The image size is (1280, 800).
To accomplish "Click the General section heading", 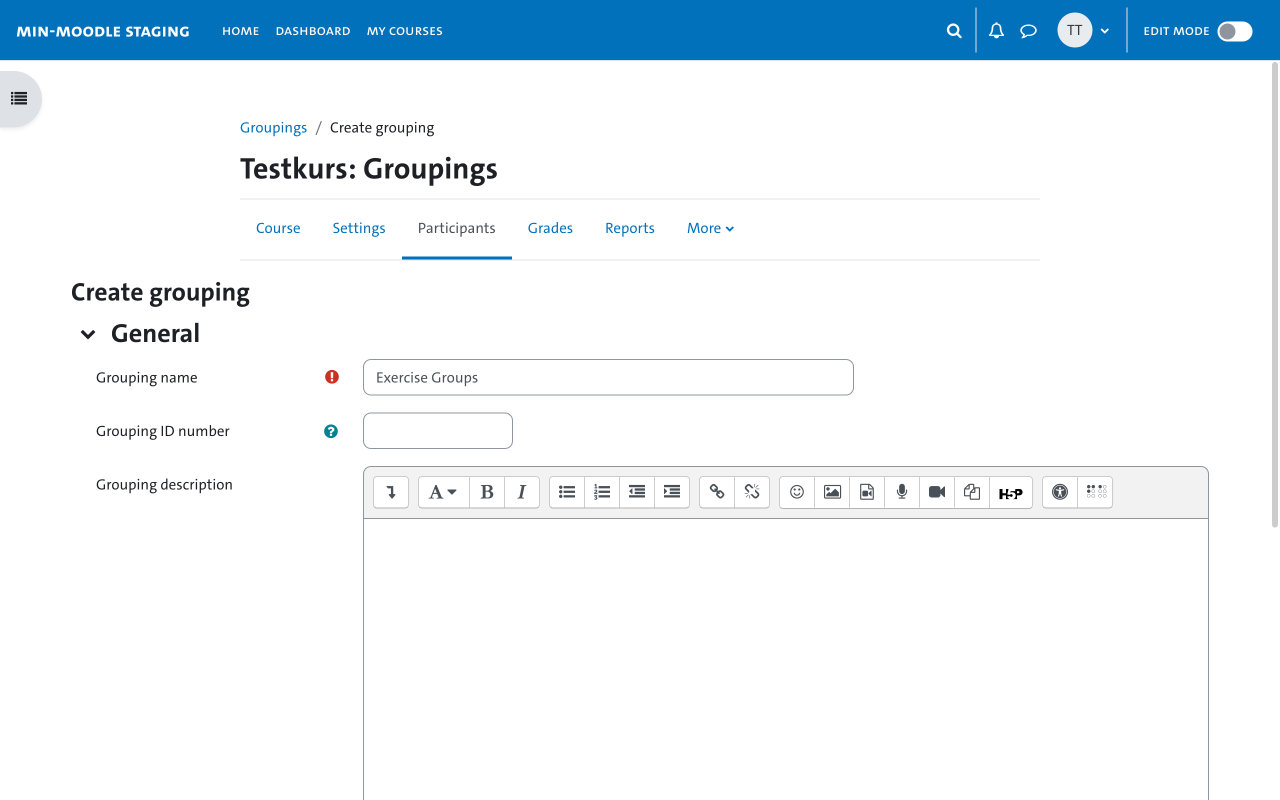I will (155, 333).
